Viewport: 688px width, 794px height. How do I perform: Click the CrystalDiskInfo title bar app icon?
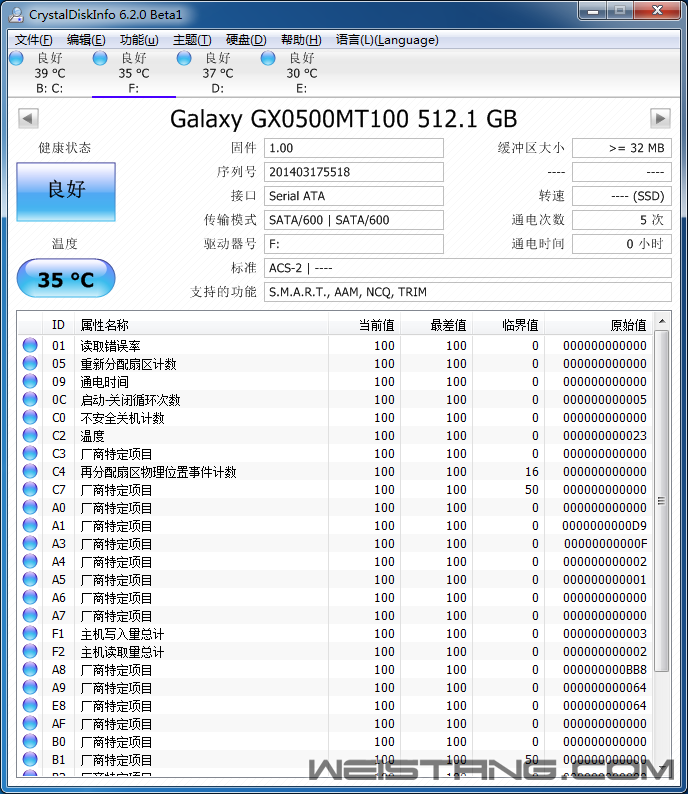coord(16,14)
